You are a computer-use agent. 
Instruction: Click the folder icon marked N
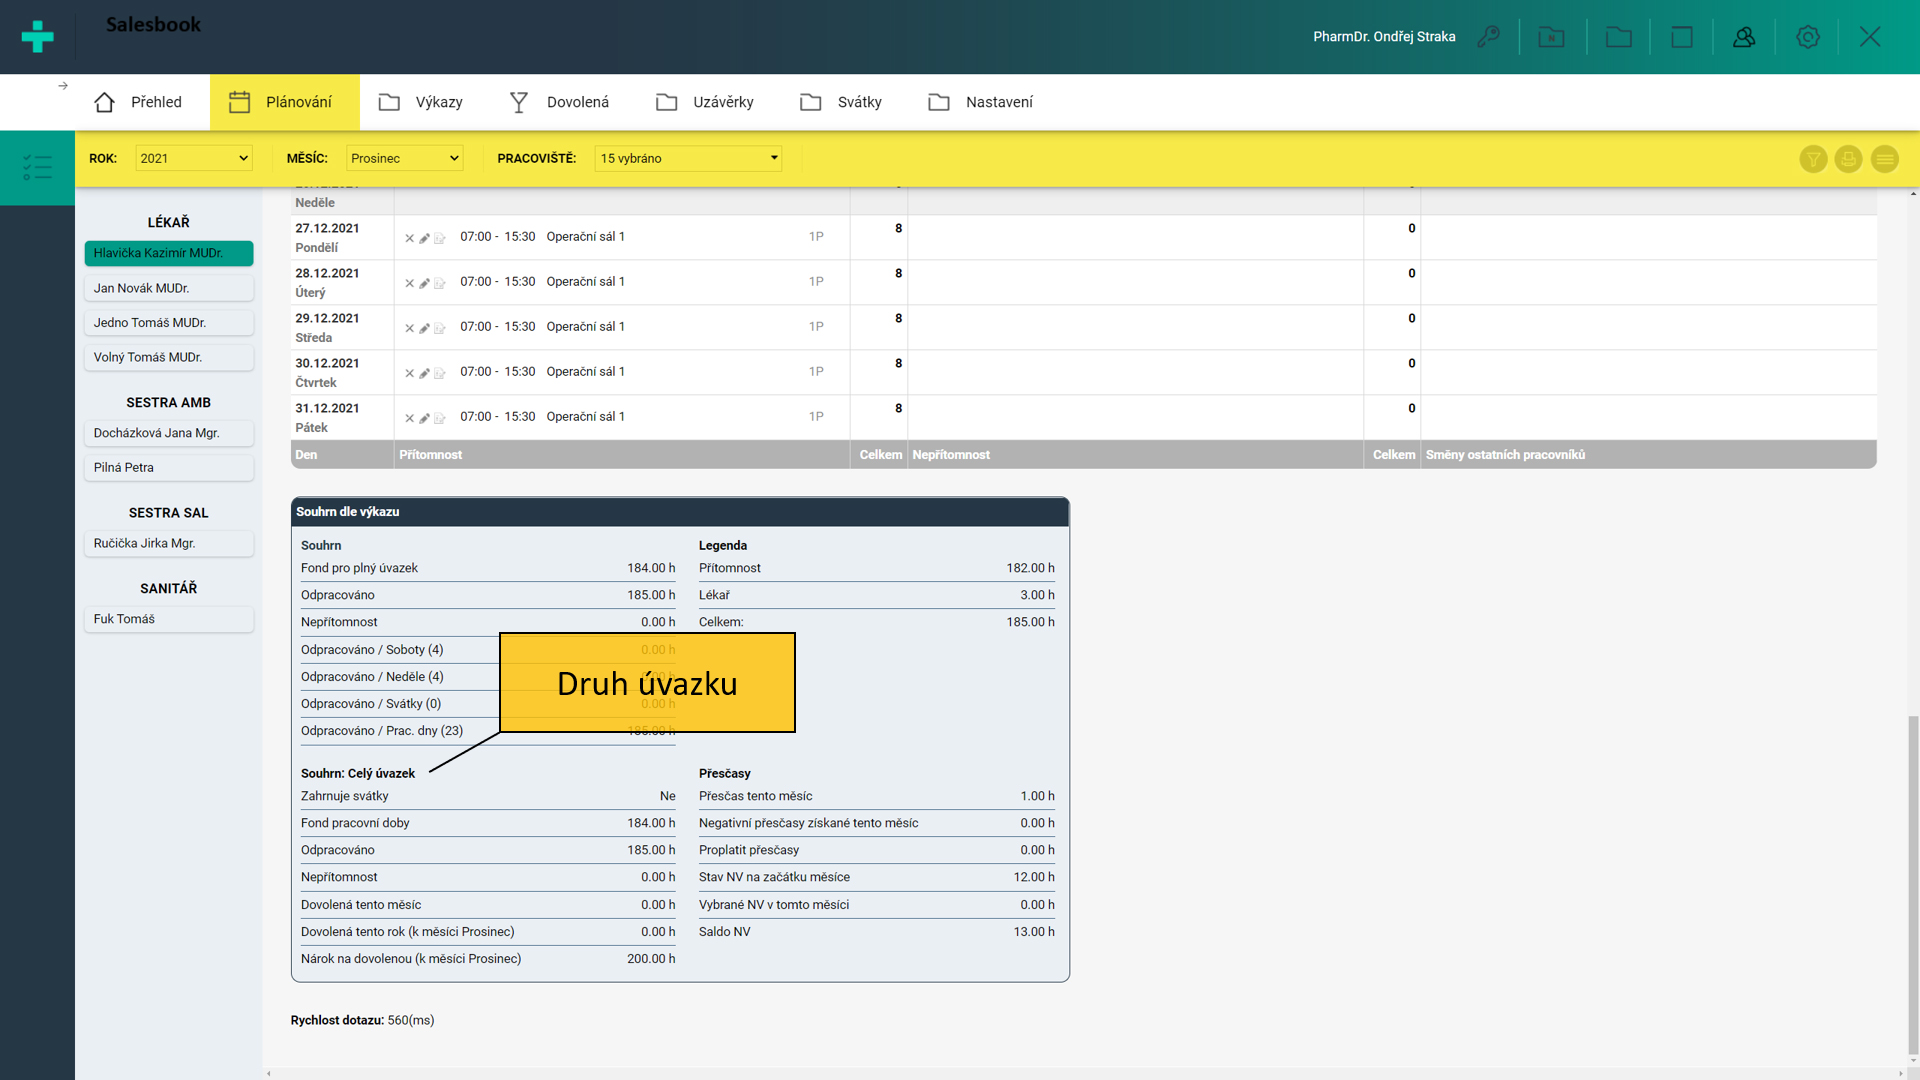(x=1551, y=37)
